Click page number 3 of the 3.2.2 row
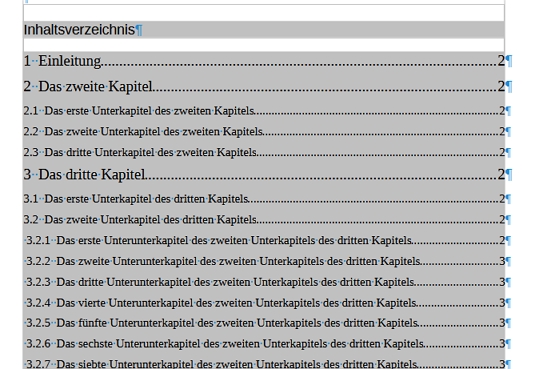The image size is (555, 369). pos(502,261)
